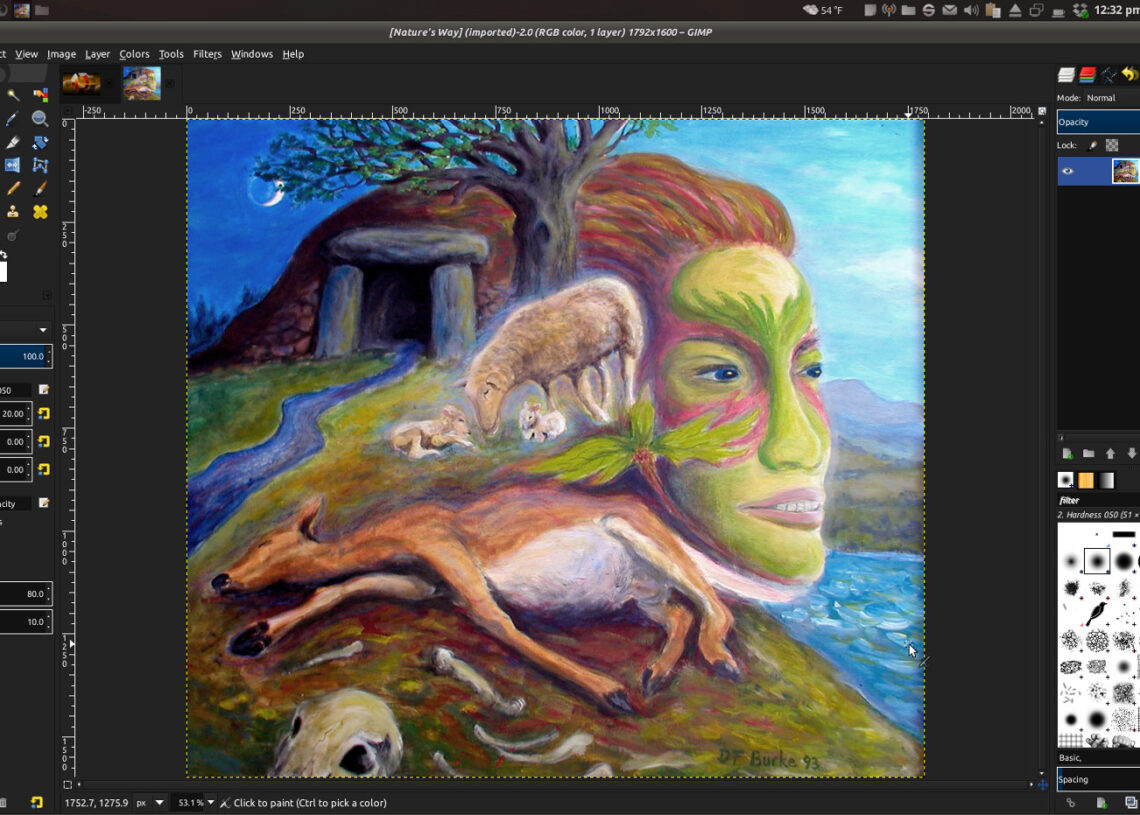Select the Zoom magnifier tool
The height and width of the screenshot is (815, 1140).
pyautogui.click(x=40, y=118)
